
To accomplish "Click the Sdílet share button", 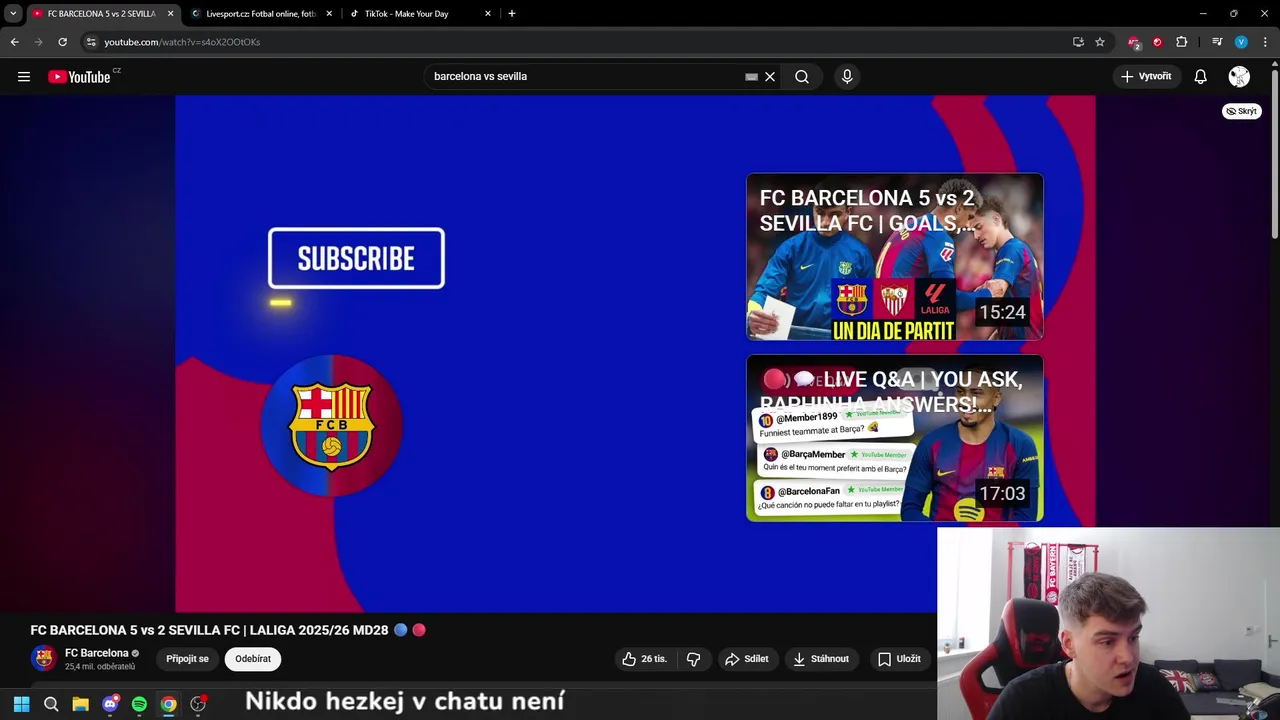I will pos(746,659).
